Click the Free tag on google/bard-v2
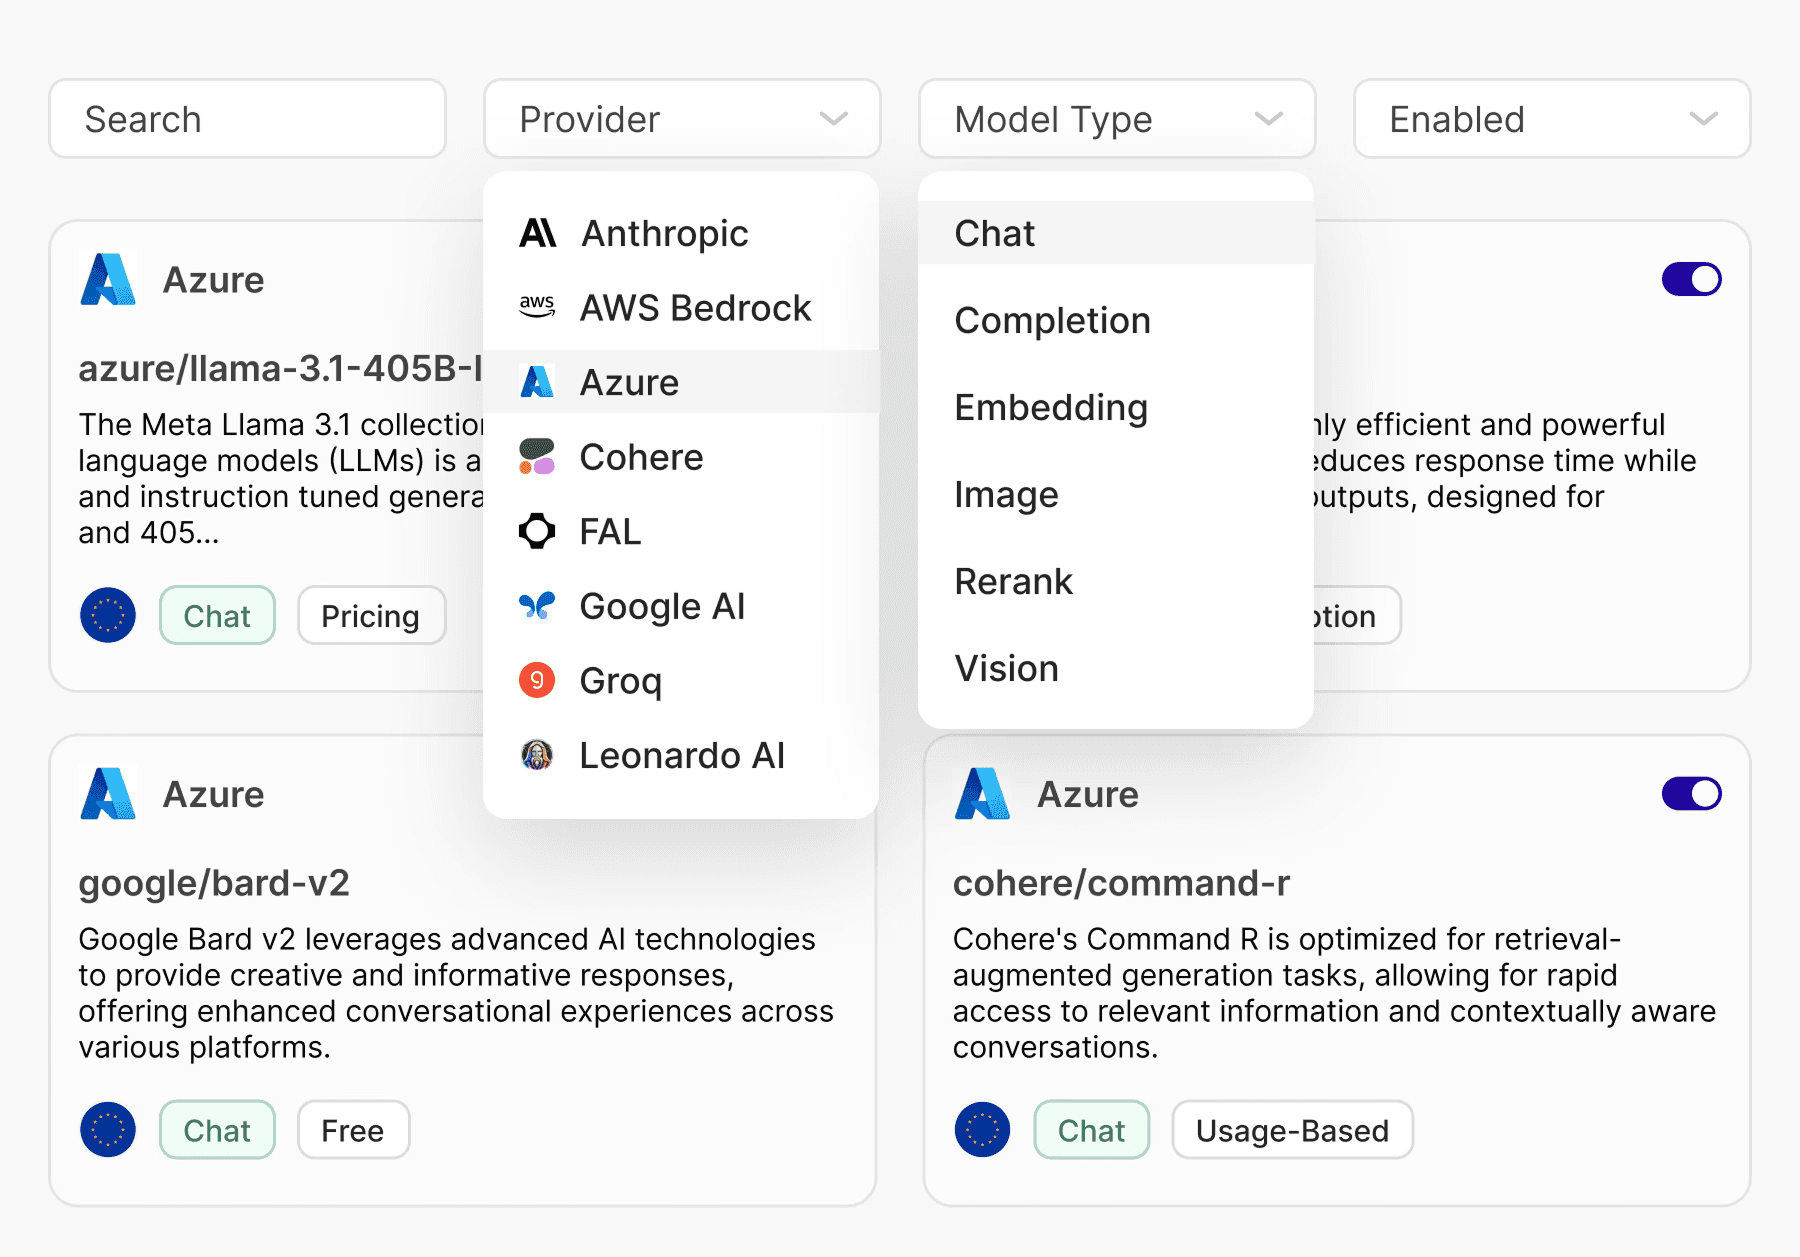1800x1257 pixels. click(x=353, y=1130)
